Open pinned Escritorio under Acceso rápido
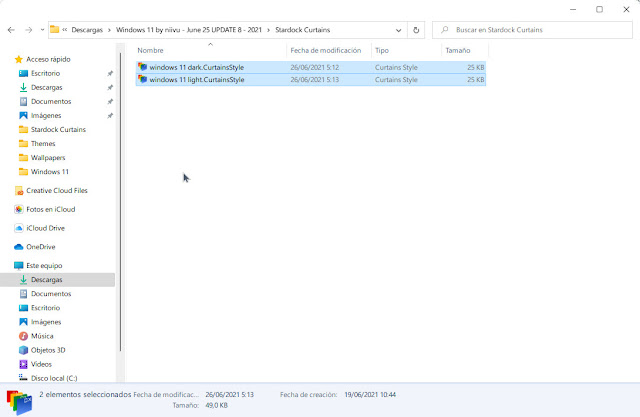The height and width of the screenshot is (417, 640). point(45,73)
